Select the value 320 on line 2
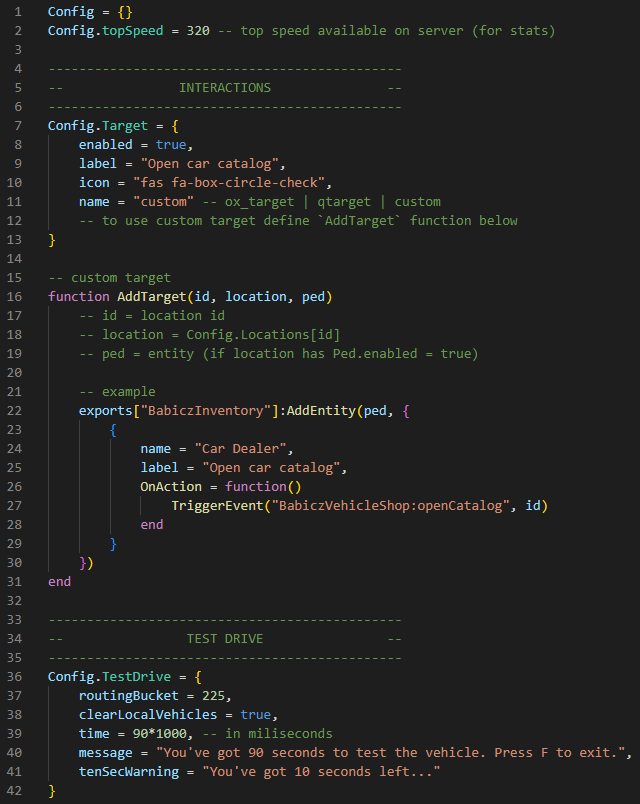This screenshot has width=640, height=804. [x=198, y=31]
